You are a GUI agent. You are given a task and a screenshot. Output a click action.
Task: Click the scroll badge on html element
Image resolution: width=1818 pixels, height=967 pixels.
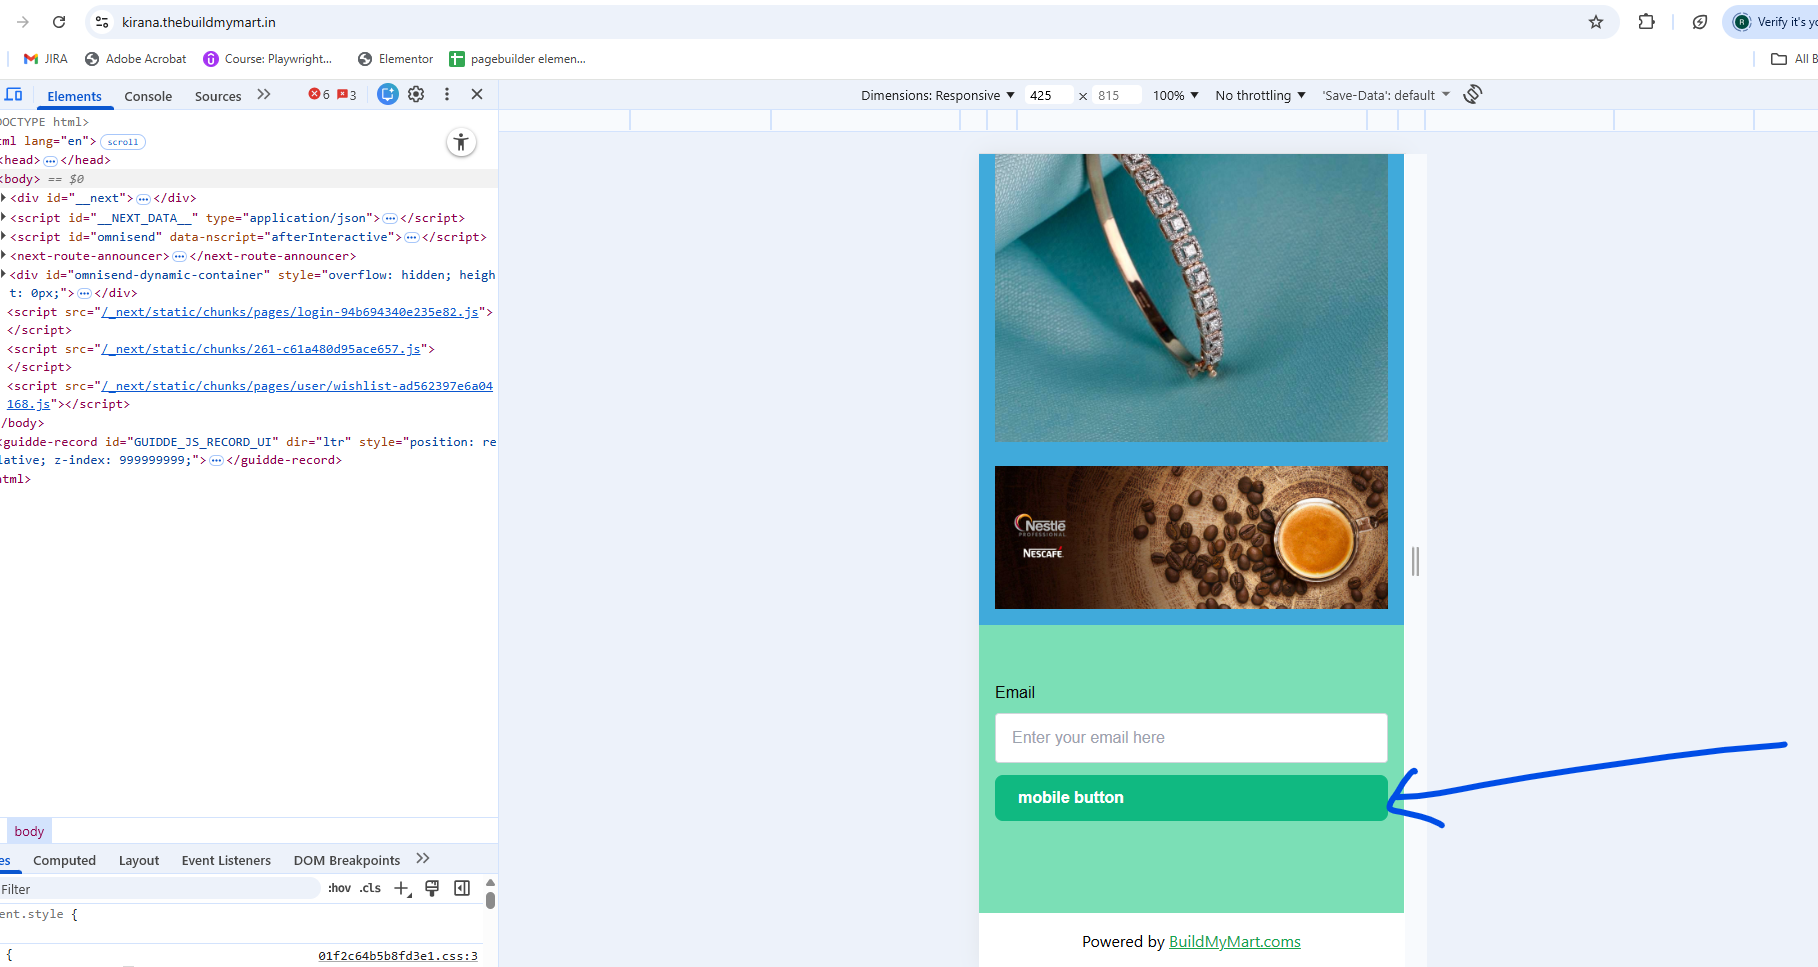click(123, 142)
